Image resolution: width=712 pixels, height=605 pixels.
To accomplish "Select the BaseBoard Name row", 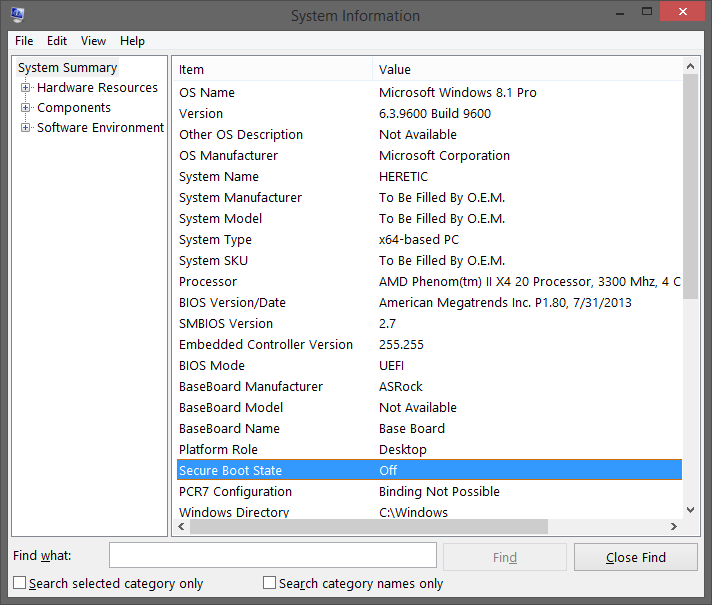I will pyautogui.click(x=429, y=429).
